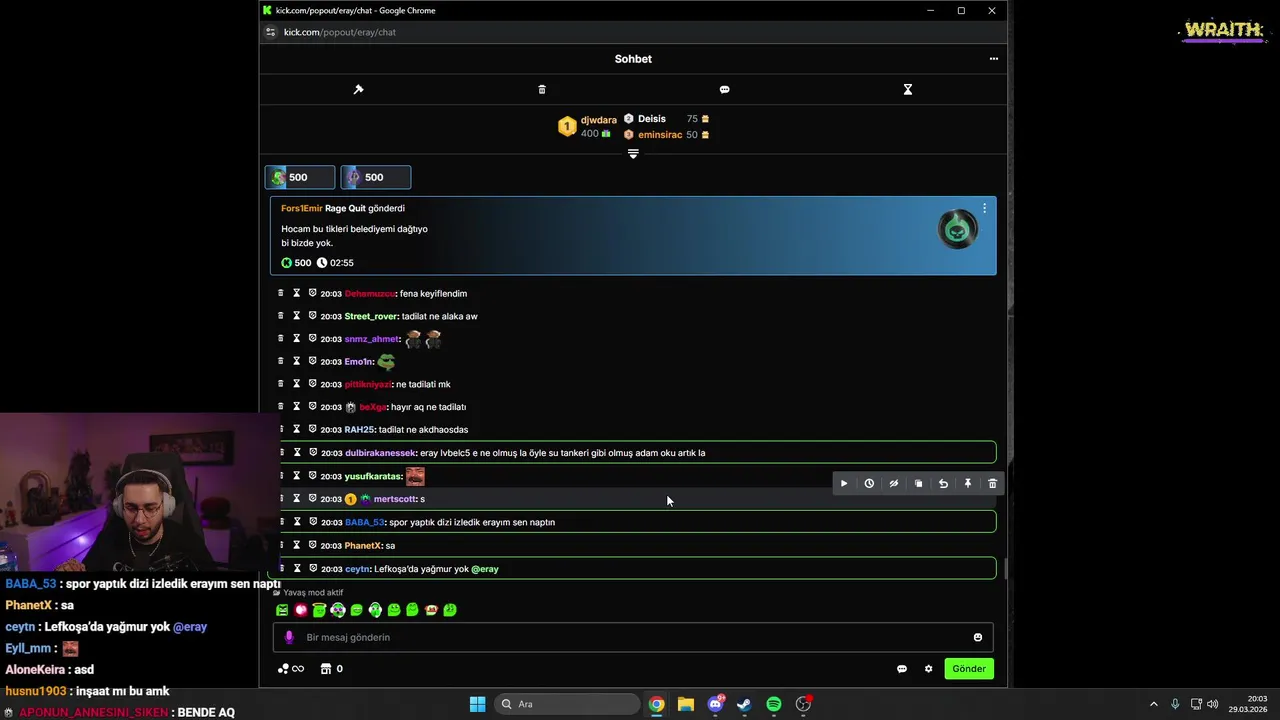Show hidden system tray icons chevron
The width and height of the screenshot is (1280, 720).
pyautogui.click(x=1153, y=704)
